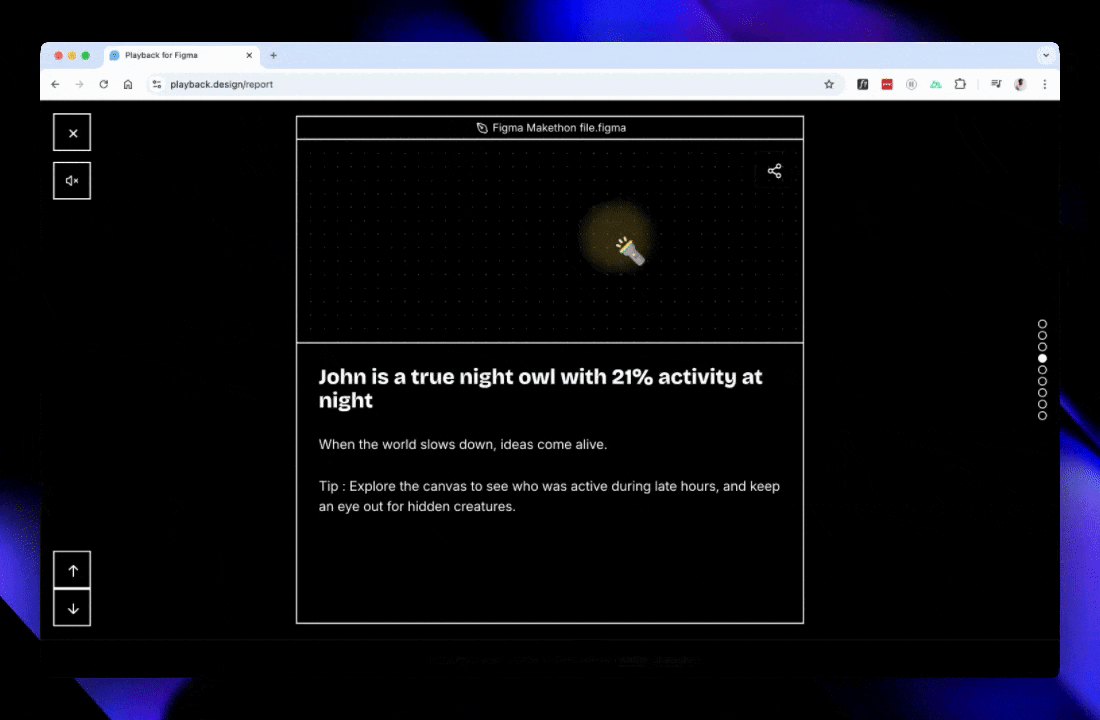Open the Chrome profile avatar

coord(1020,84)
